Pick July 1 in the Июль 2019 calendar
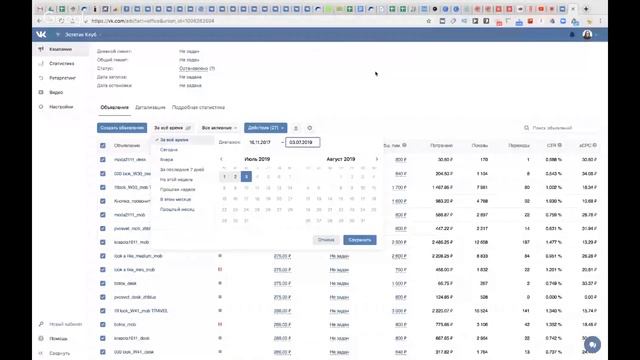This screenshot has height=360, width=640. tap(224, 177)
